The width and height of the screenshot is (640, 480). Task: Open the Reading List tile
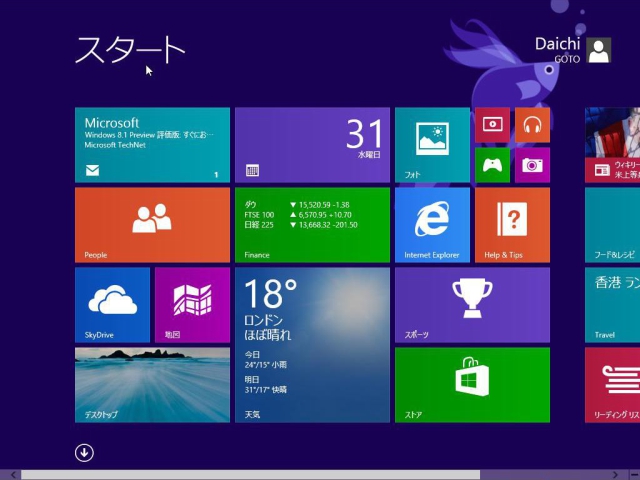point(612,385)
